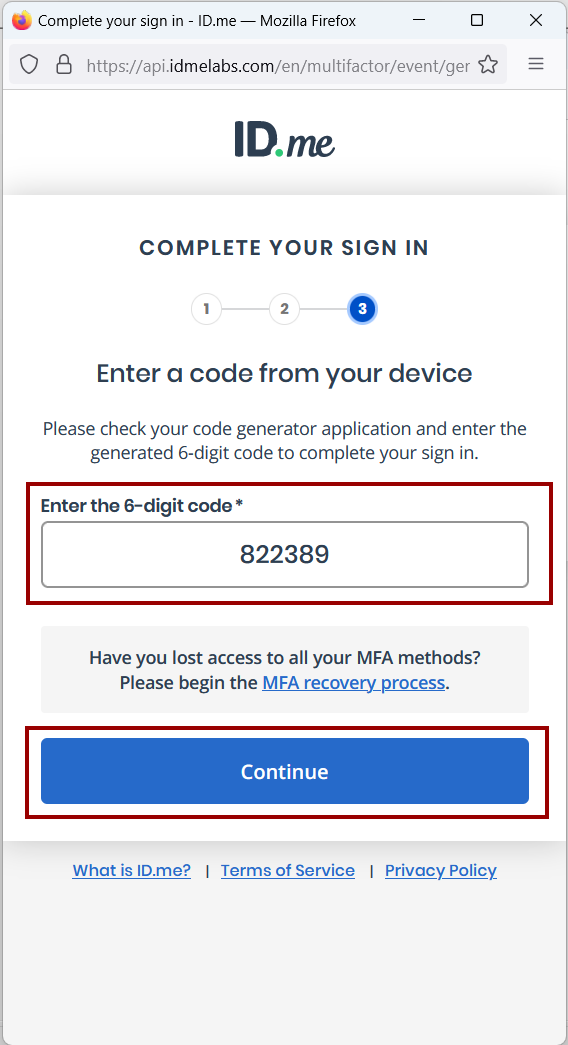Open the Terms of Service link

288,870
